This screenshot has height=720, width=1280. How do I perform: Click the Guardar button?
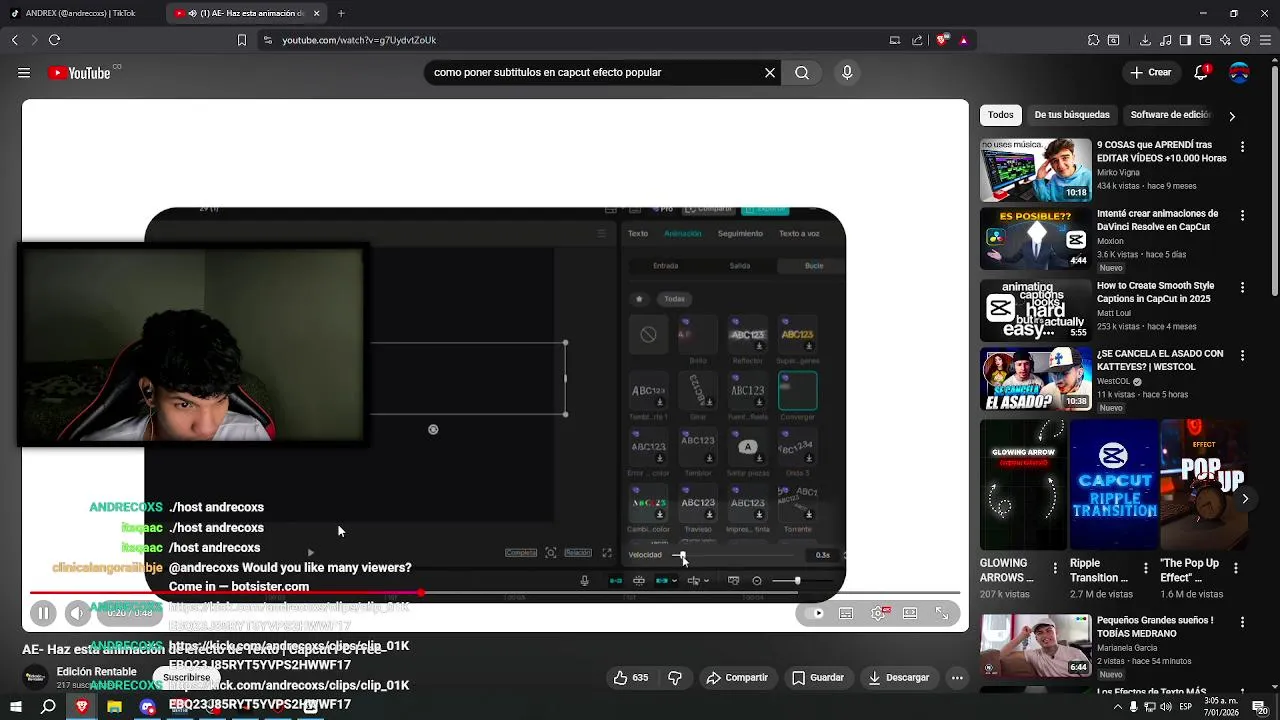point(818,678)
